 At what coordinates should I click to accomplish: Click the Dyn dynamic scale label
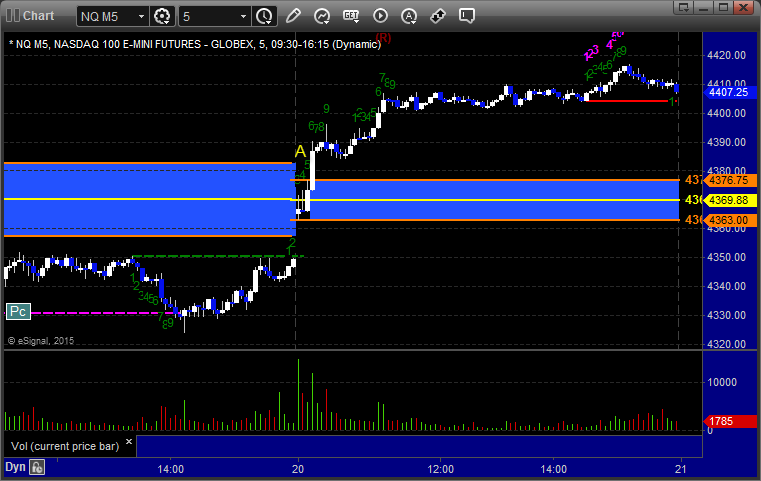15,467
